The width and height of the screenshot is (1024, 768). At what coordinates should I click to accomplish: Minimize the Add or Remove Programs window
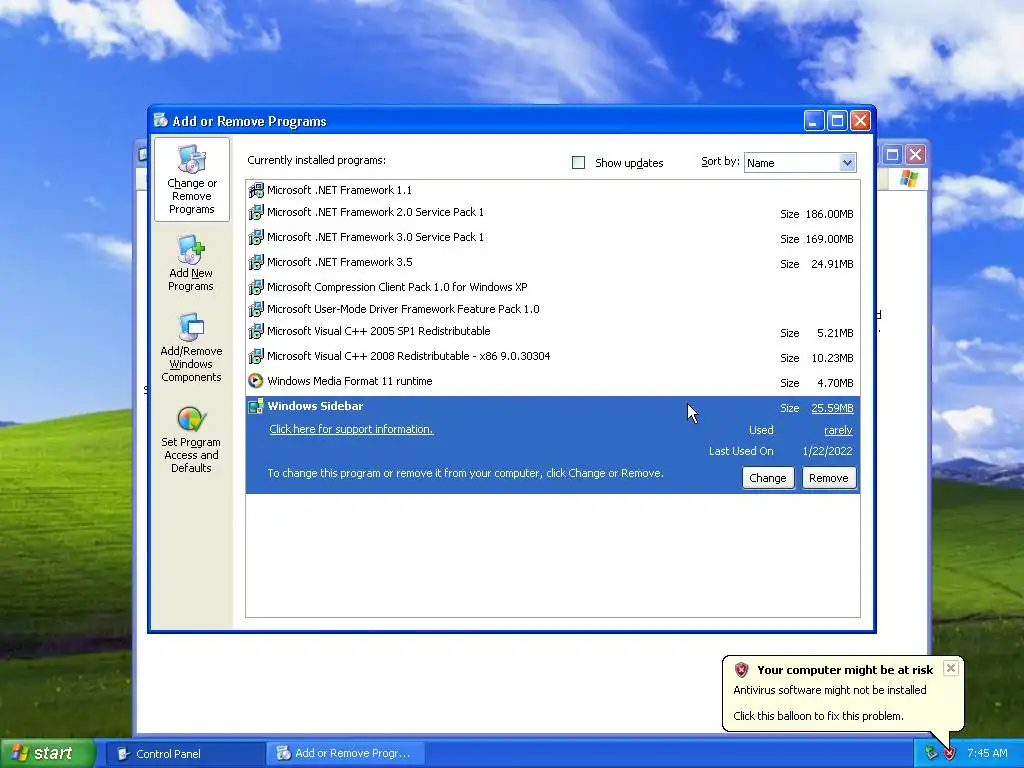coord(814,121)
